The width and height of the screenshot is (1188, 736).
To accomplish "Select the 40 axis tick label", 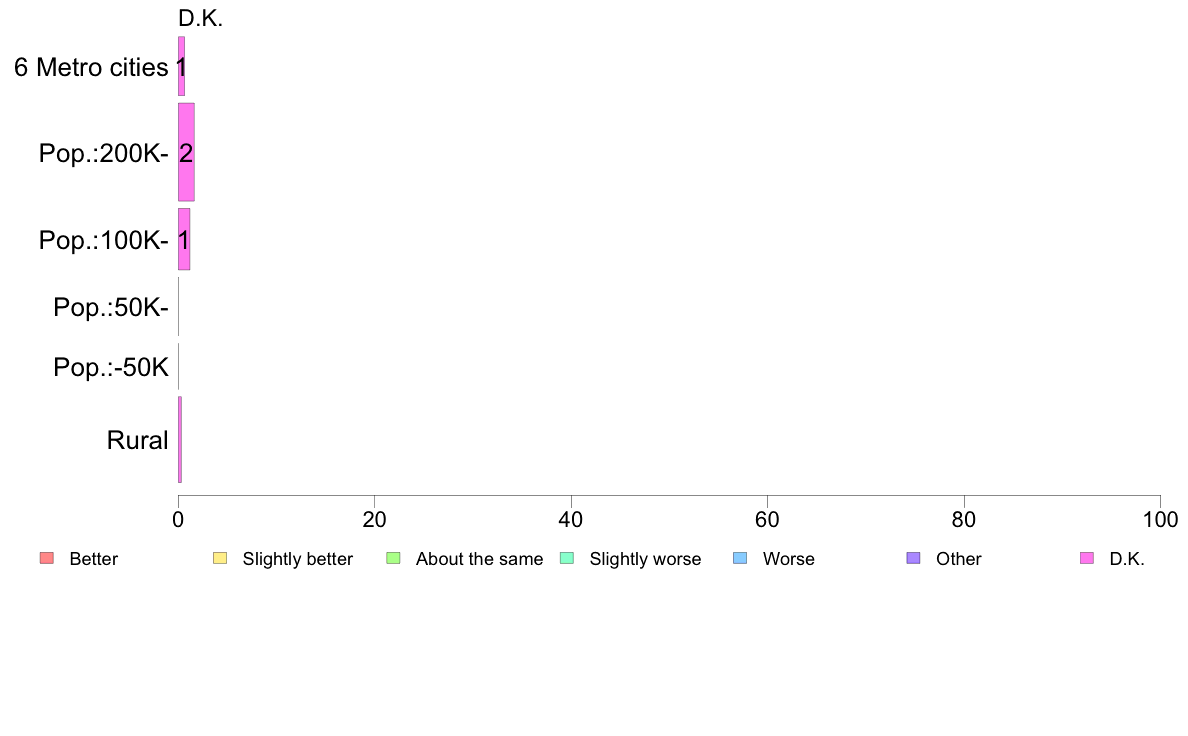I will pyautogui.click(x=571, y=520).
